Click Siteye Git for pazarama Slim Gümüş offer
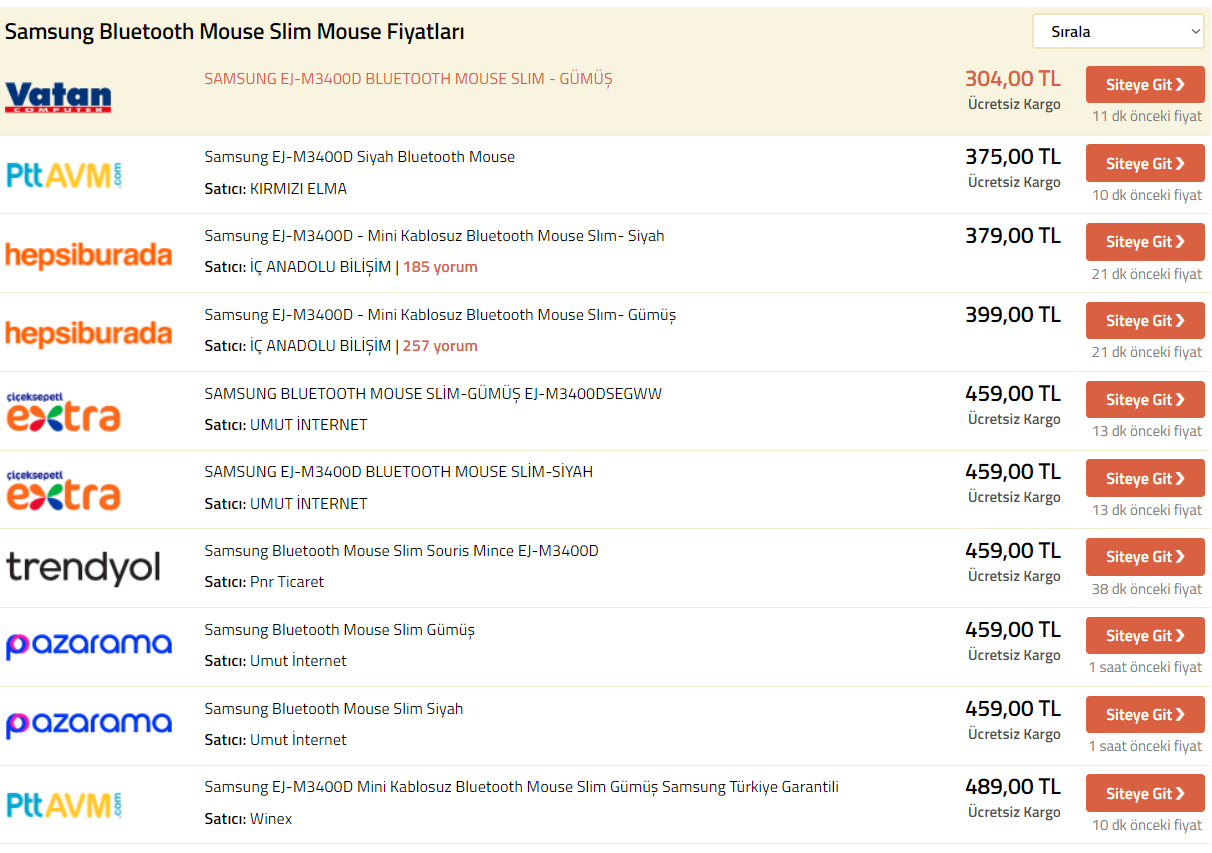1212x853 pixels. point(1145,636)
